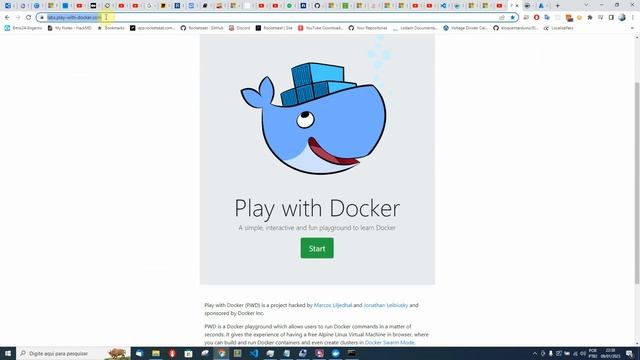The image size is (640, 360).
Task: Open the translate extension icon
Action: pyautogui.click(x=547, y=18)
